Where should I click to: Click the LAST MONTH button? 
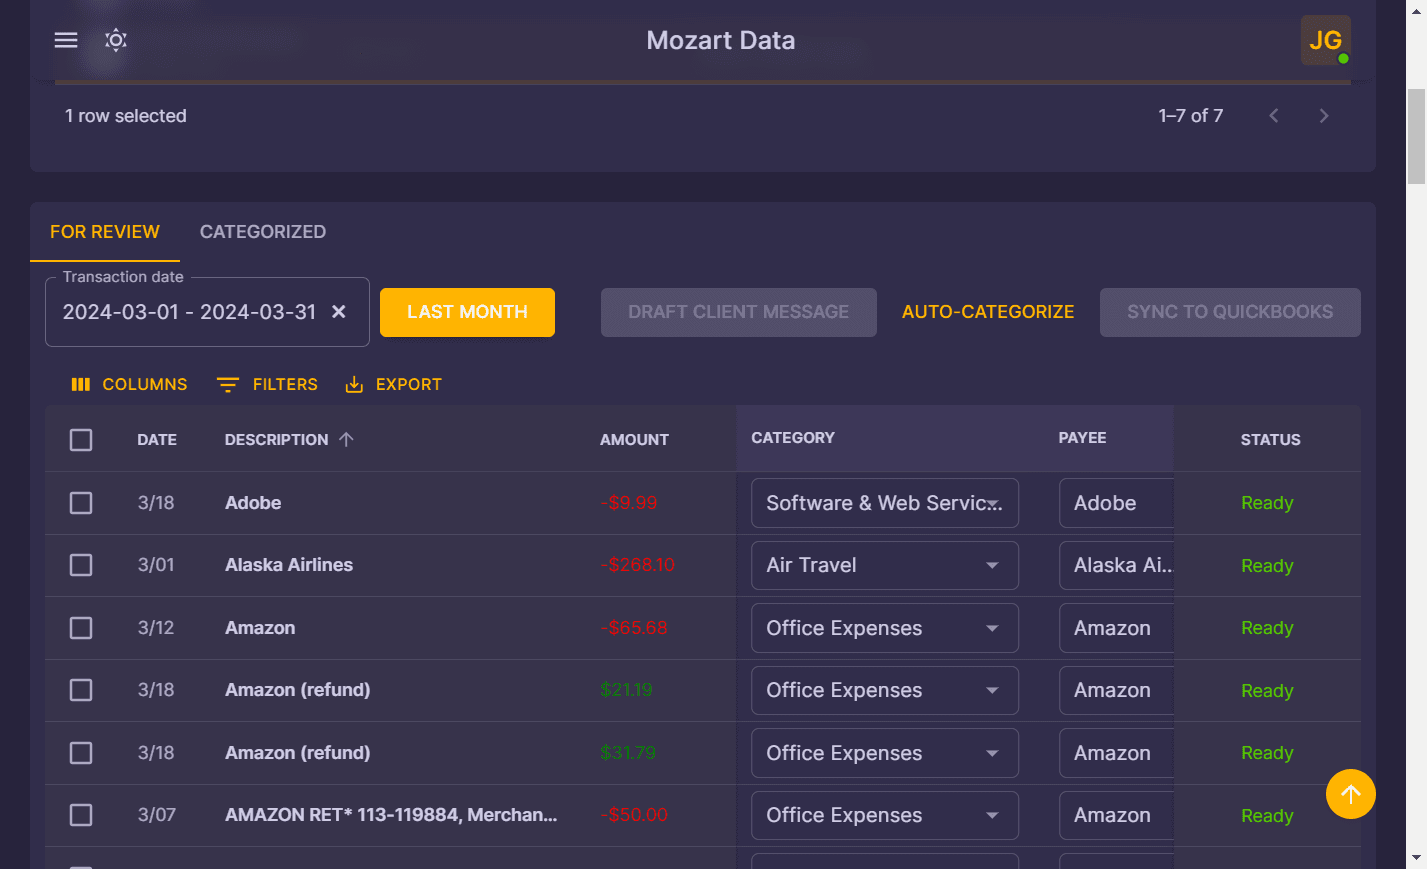click(x=467, y=311)
